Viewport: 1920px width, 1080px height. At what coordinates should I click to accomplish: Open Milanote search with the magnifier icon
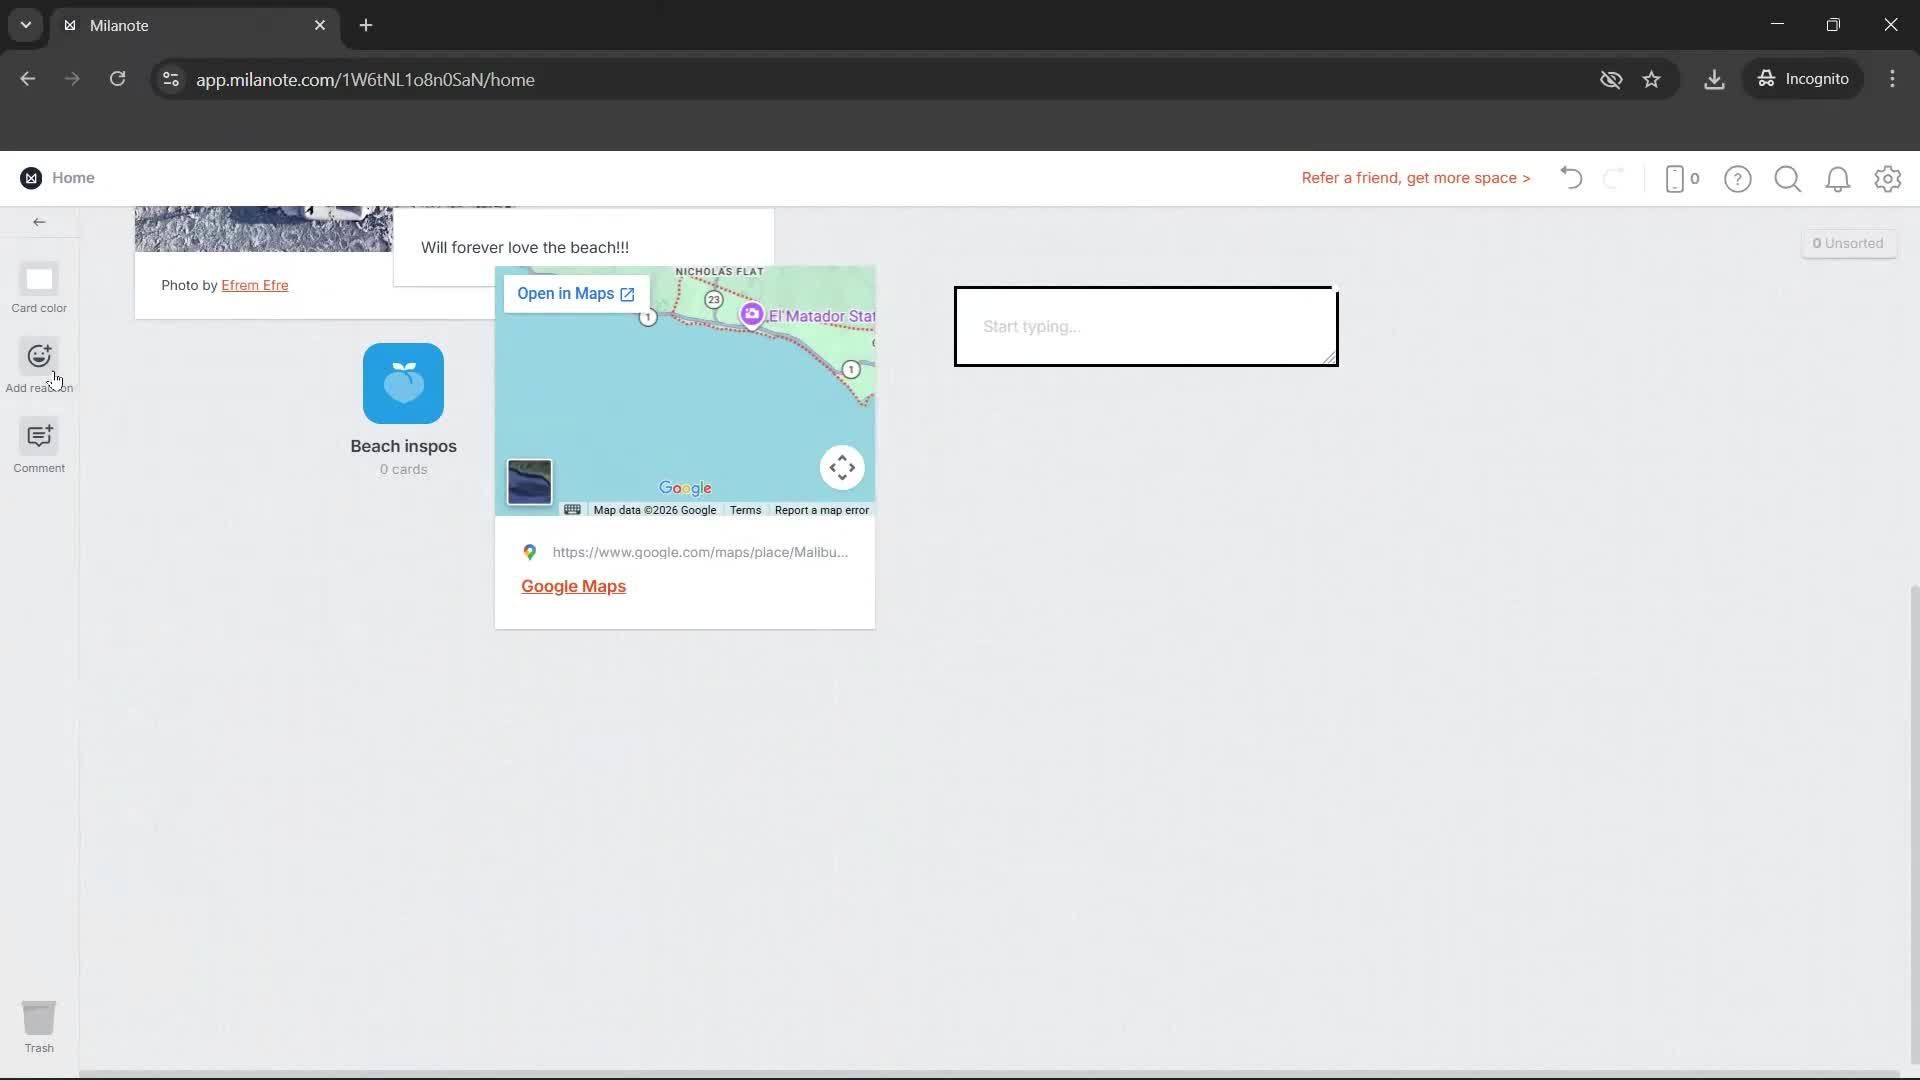1788,178
